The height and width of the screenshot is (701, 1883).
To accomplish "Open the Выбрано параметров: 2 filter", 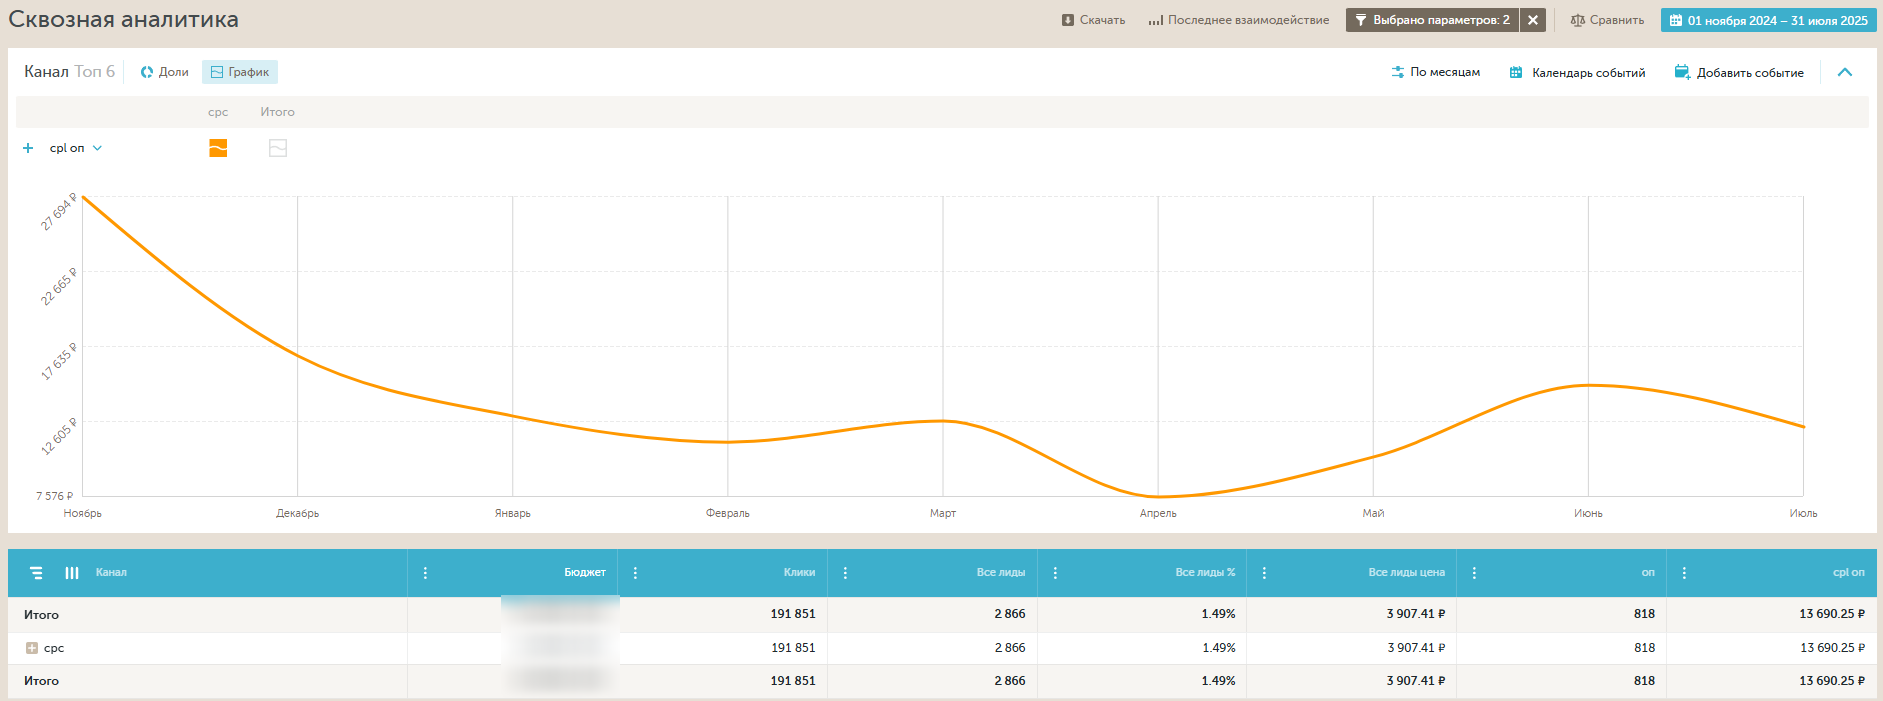I will (x=1432, y=20).
